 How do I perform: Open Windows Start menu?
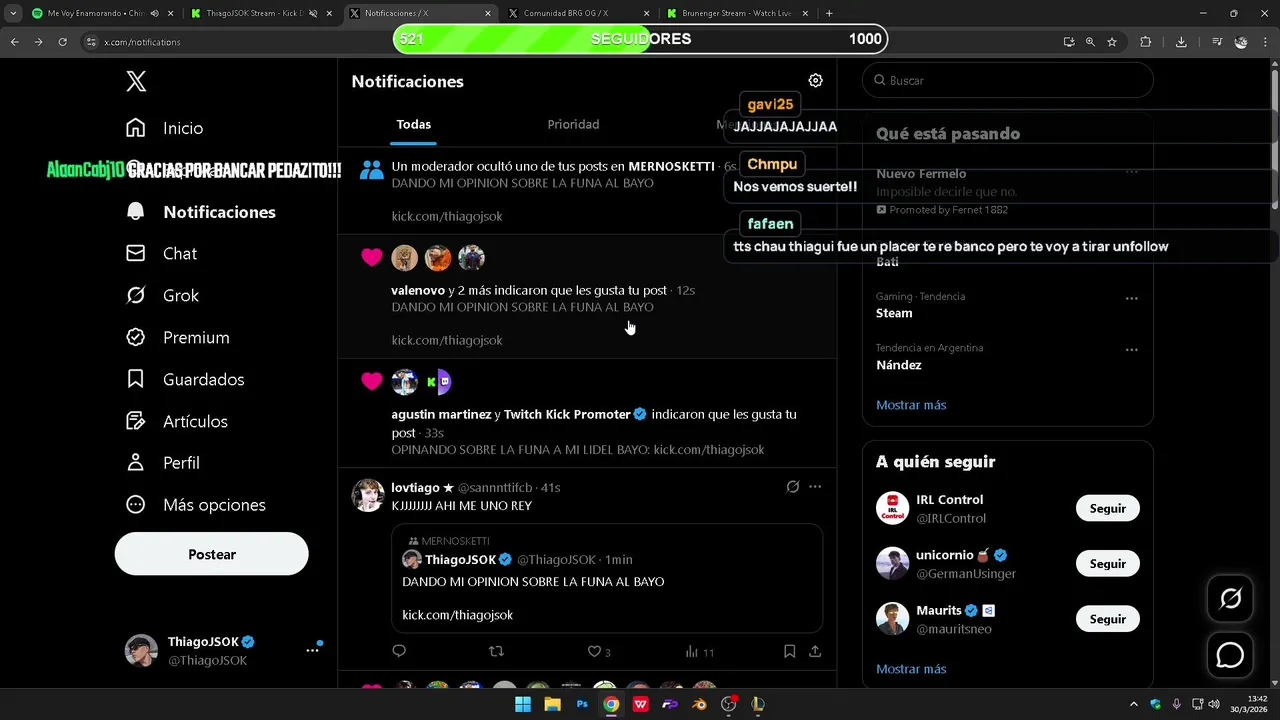523,704
